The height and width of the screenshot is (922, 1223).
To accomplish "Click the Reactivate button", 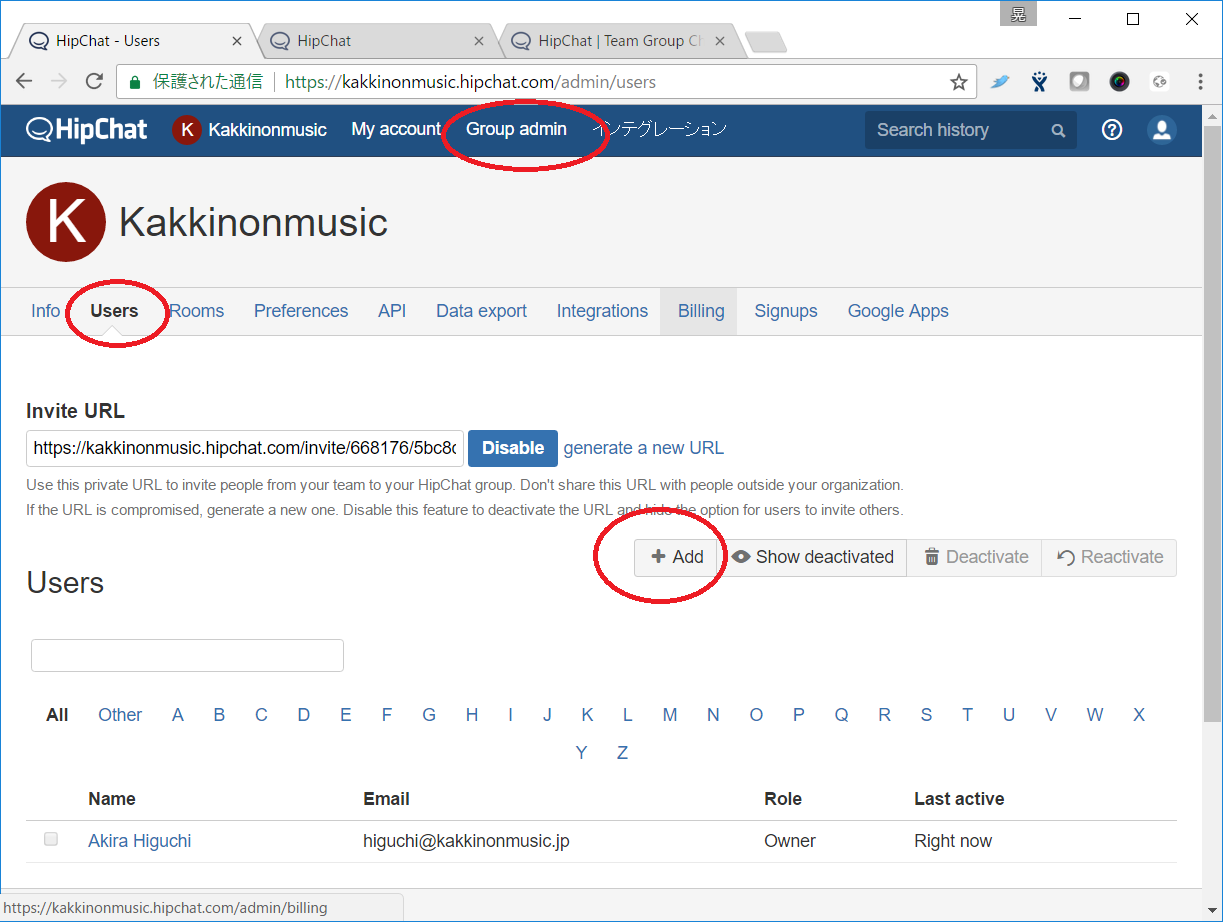I will (1109, 558).
